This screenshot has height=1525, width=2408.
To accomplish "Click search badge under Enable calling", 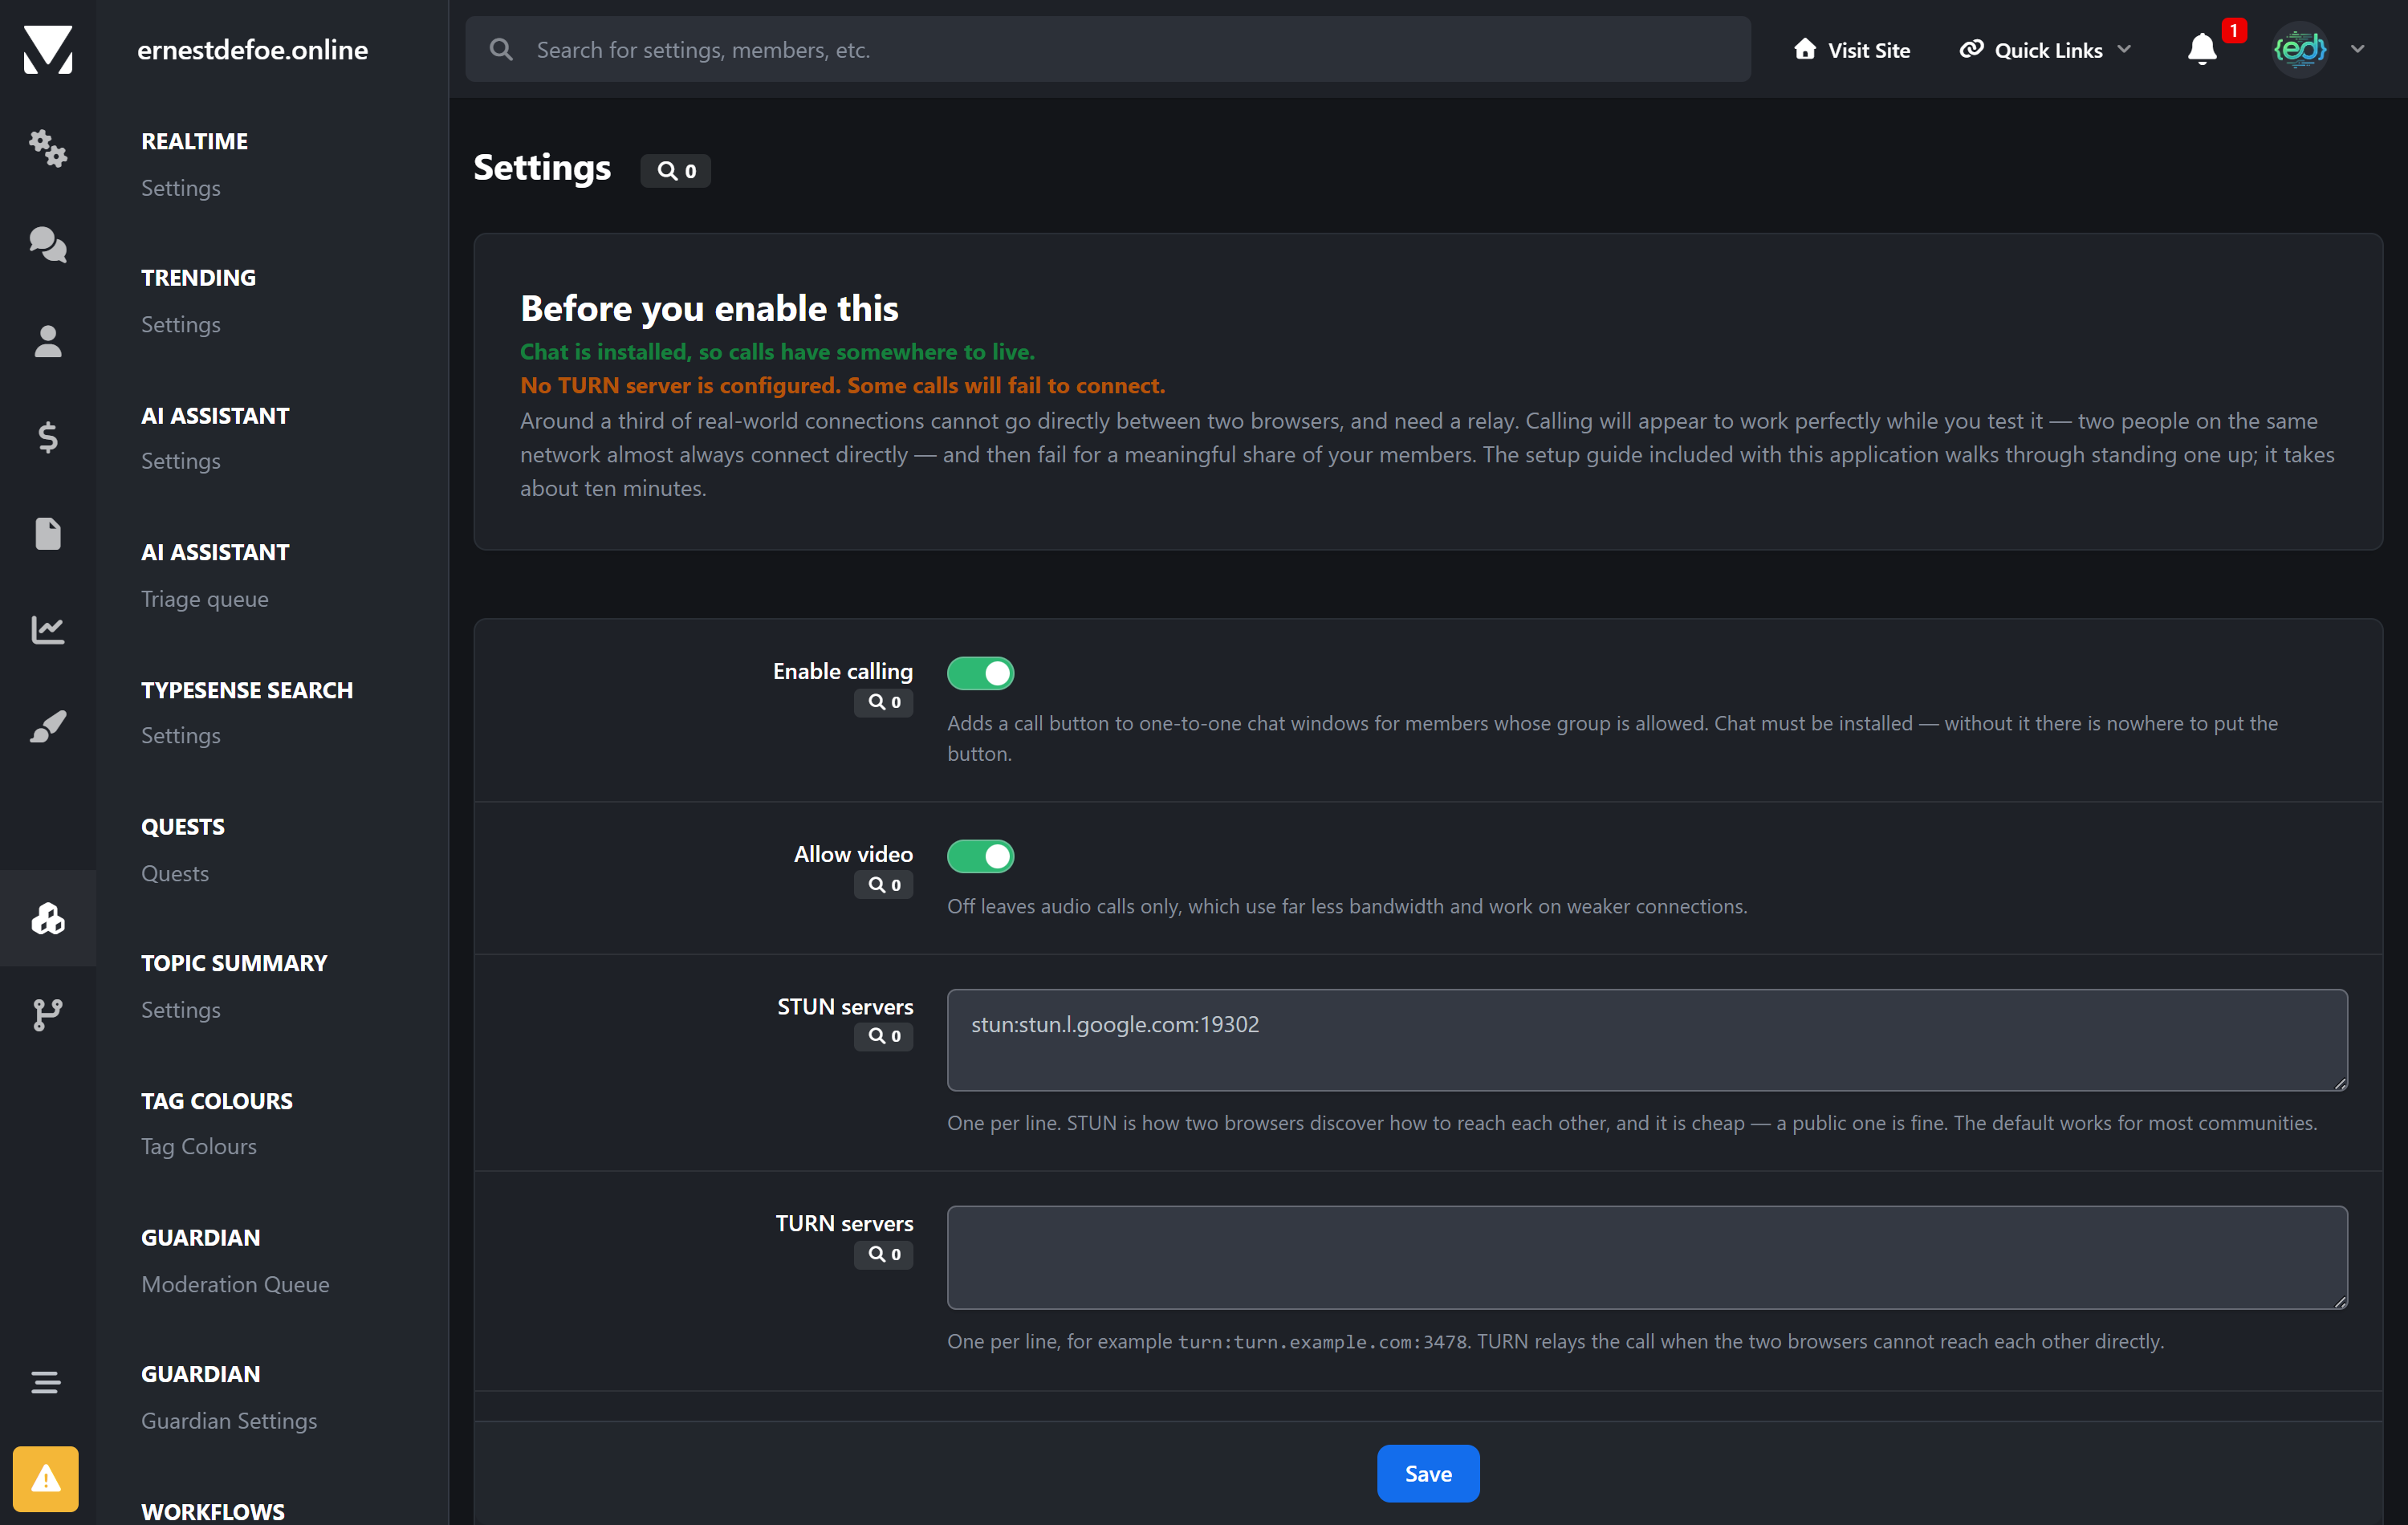I will (x=884, y=702).
